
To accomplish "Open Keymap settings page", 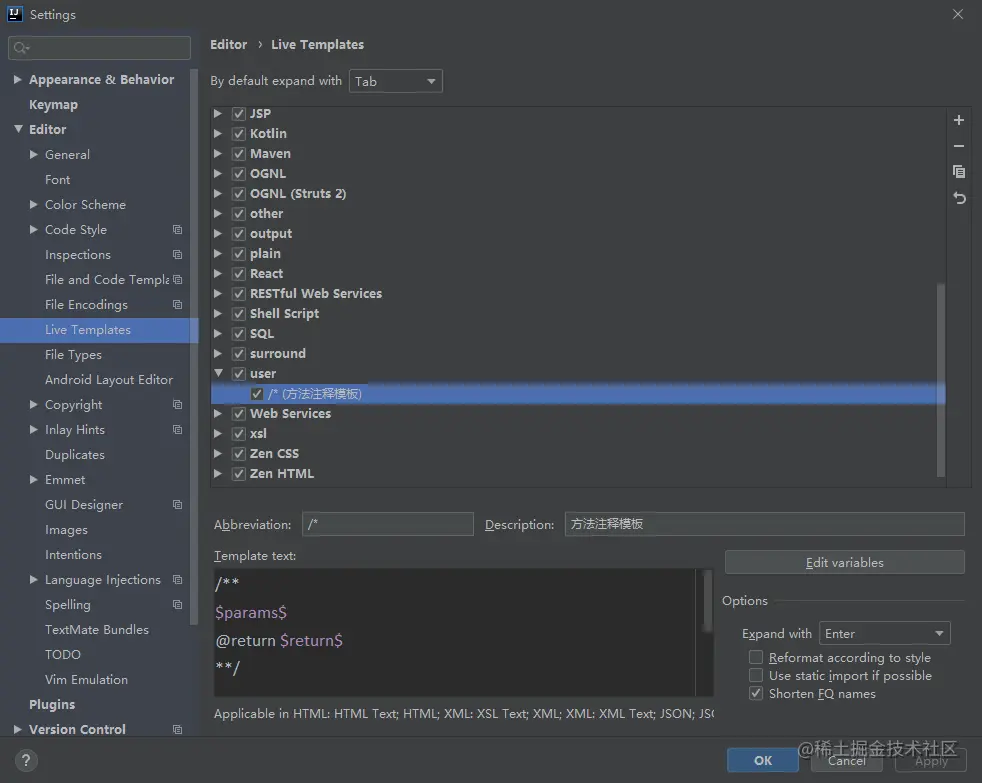I will pyautogui.click(x=53, y=105).
